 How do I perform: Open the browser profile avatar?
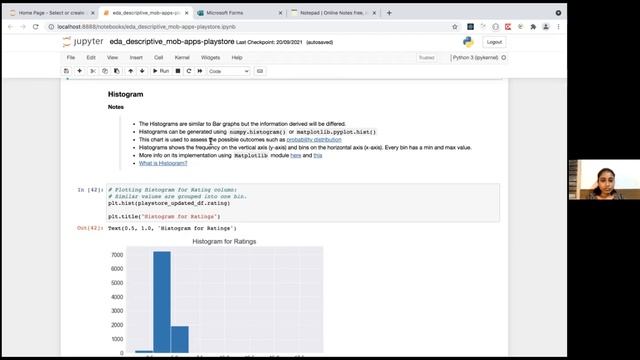pyautogui.click(x=546, y=27)
